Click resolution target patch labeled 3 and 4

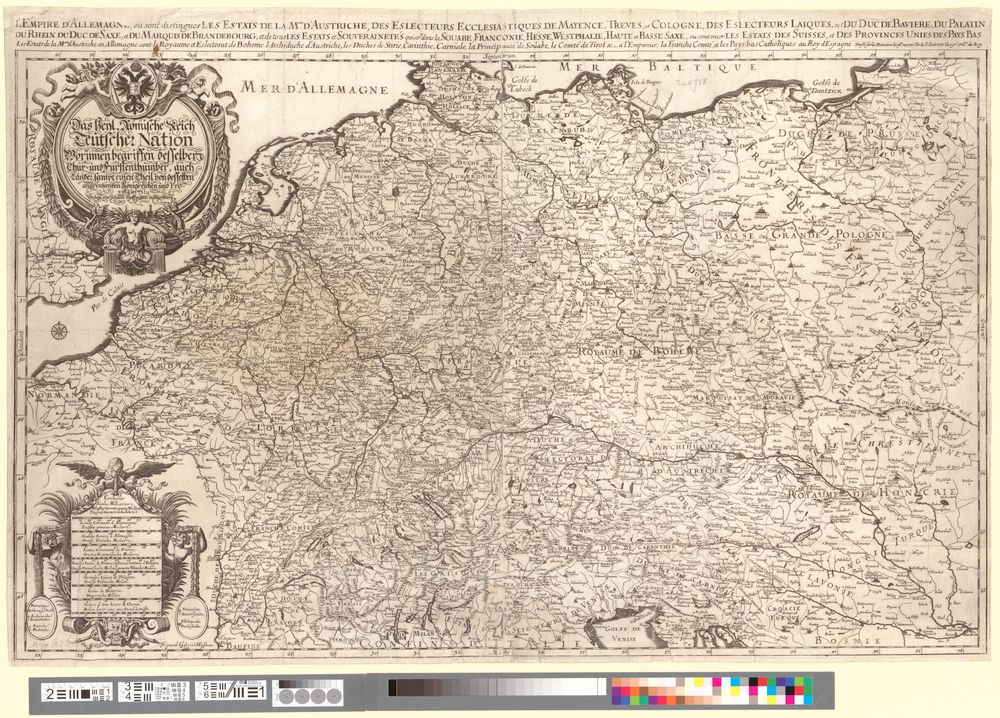pyautogui.click(x=154, y=692)
